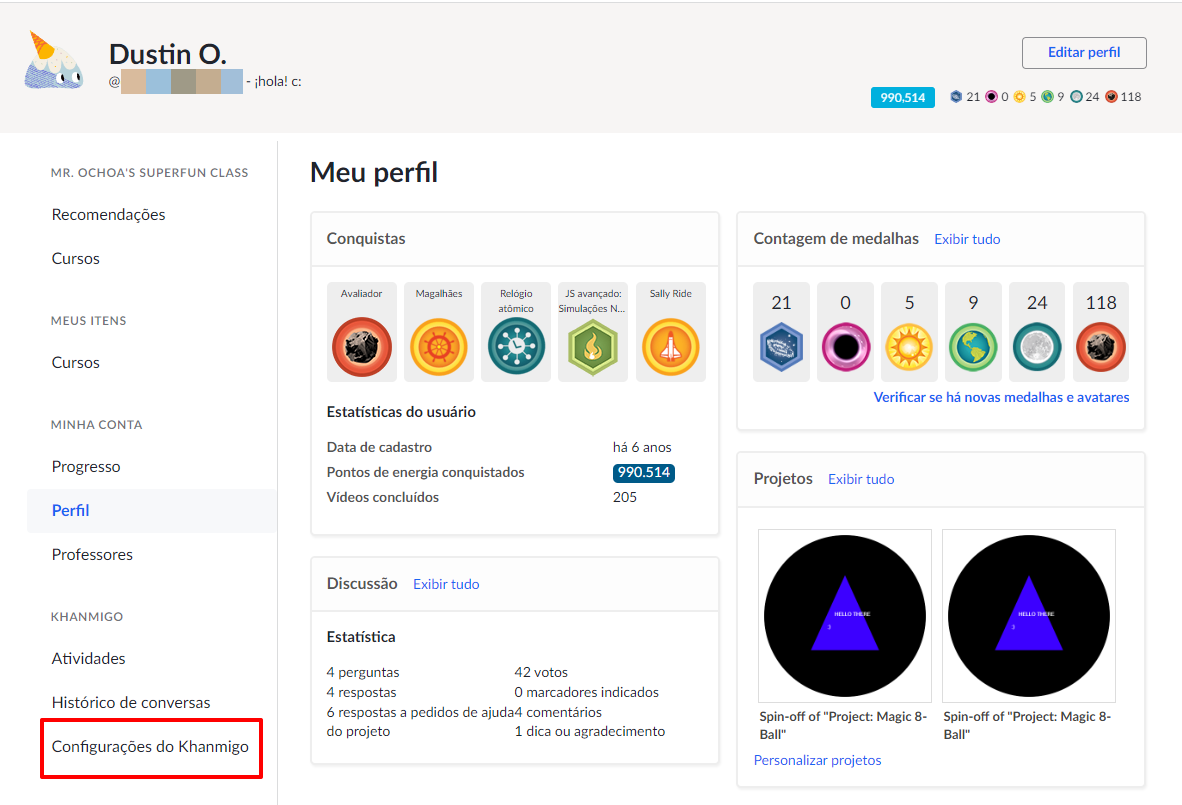Open Histórico de conversas
The image size is (1182, 805).
(131, 702)
